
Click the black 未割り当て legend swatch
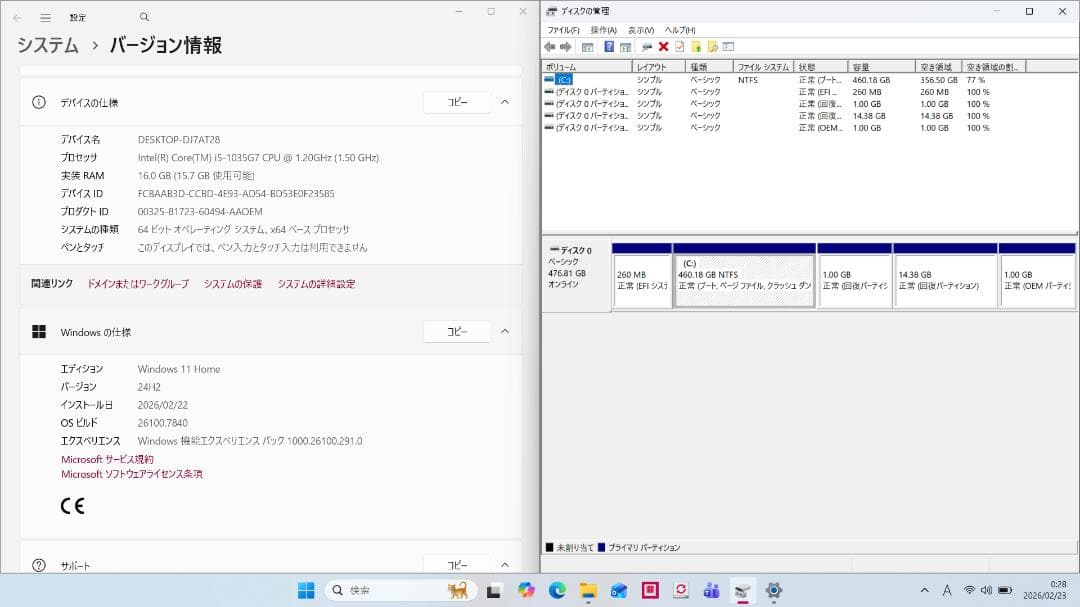tap(550, 548)
